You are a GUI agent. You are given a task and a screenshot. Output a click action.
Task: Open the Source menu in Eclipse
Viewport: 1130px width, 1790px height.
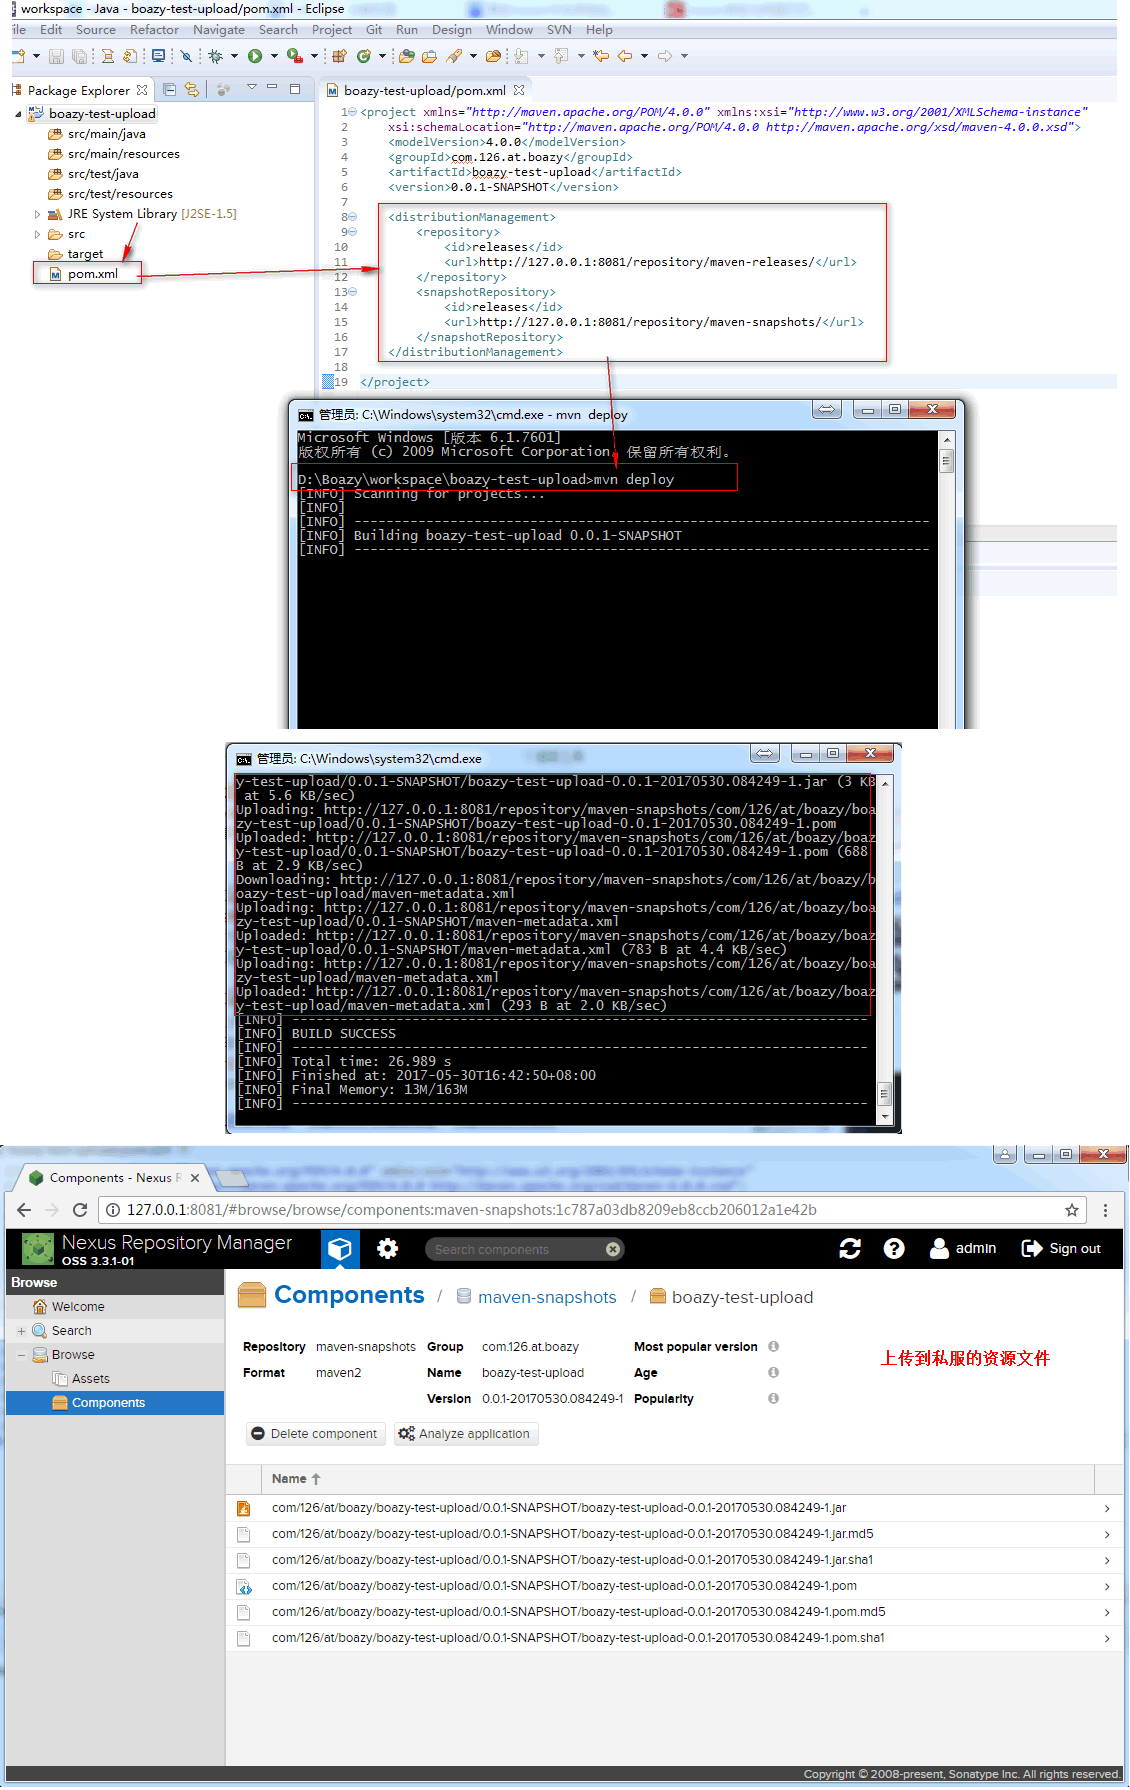(x=96, y=30)
